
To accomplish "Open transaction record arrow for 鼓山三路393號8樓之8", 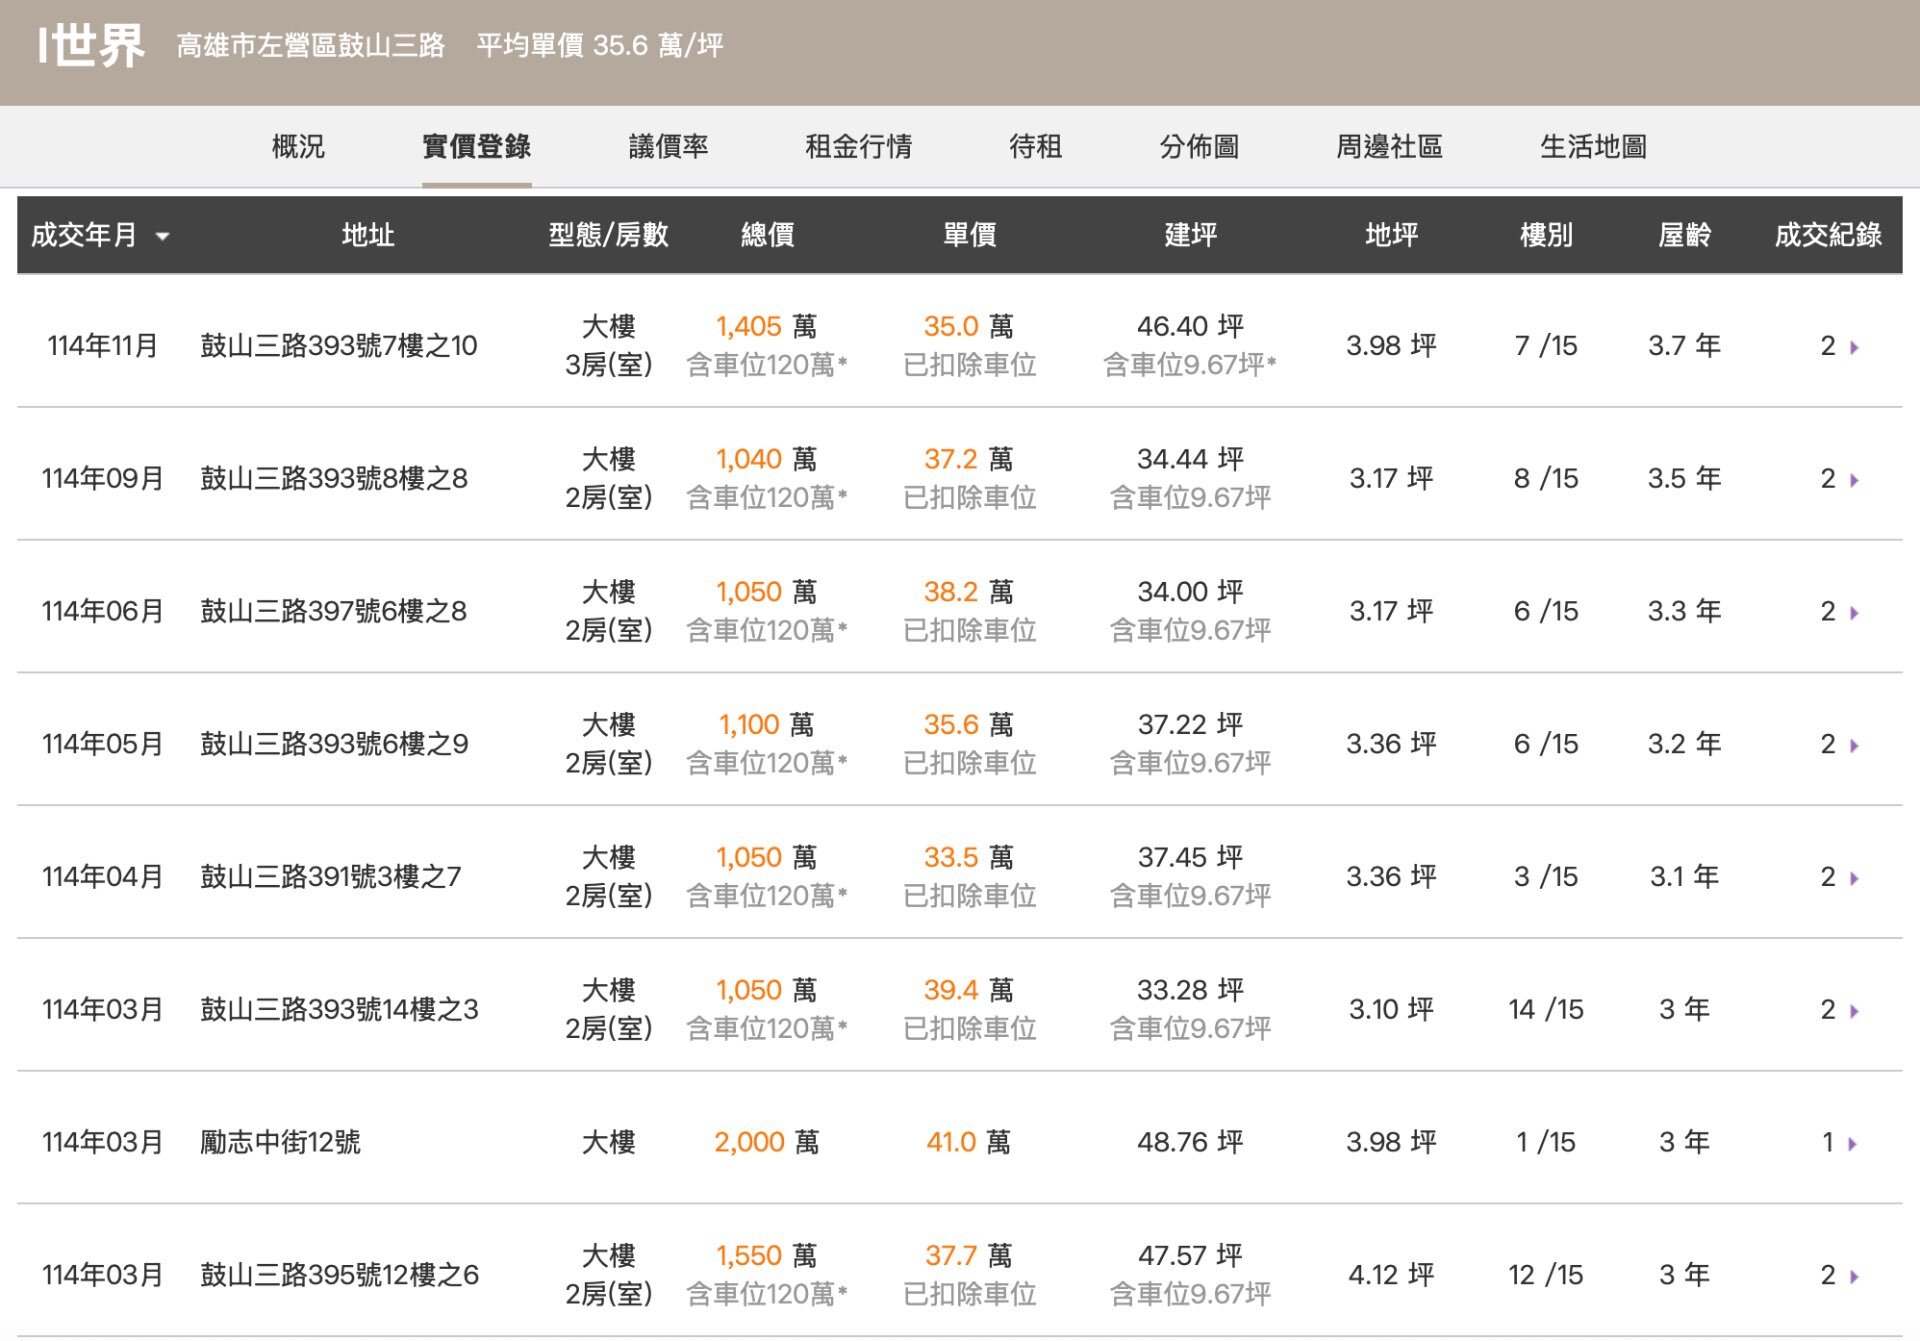I will [x=1854, y=480].
